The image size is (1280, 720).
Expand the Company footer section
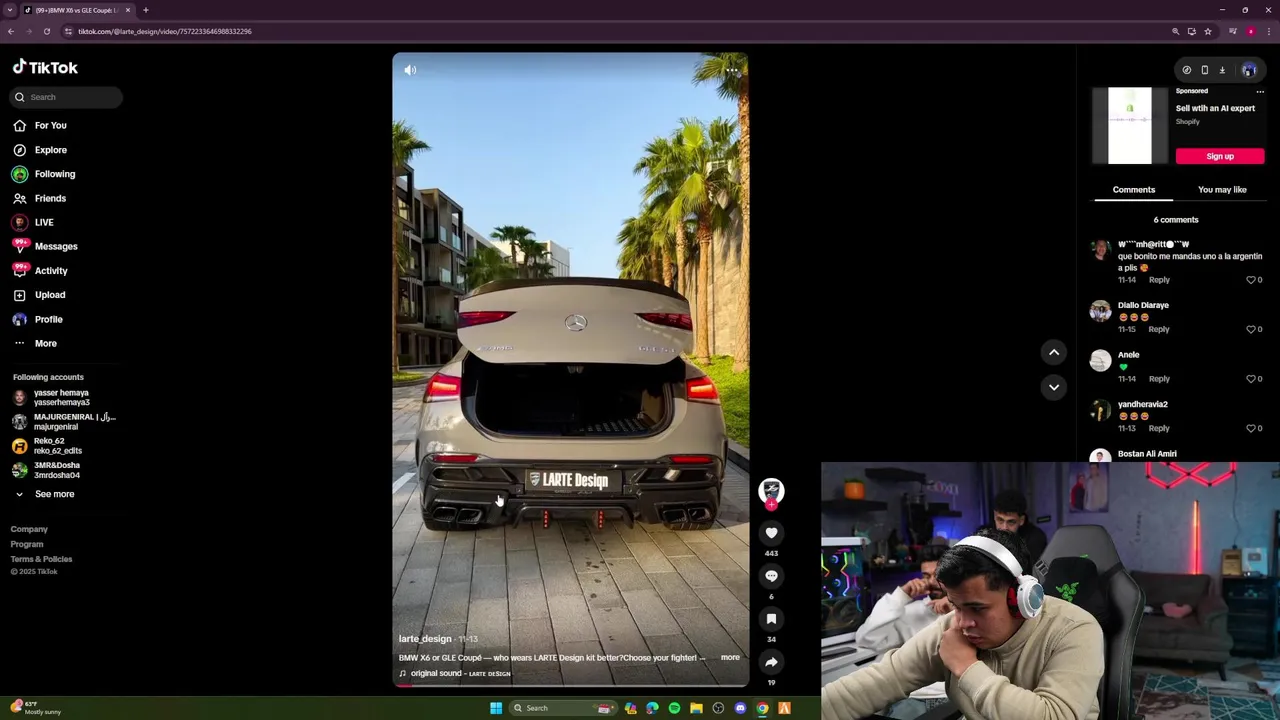[x=29, y=529]
